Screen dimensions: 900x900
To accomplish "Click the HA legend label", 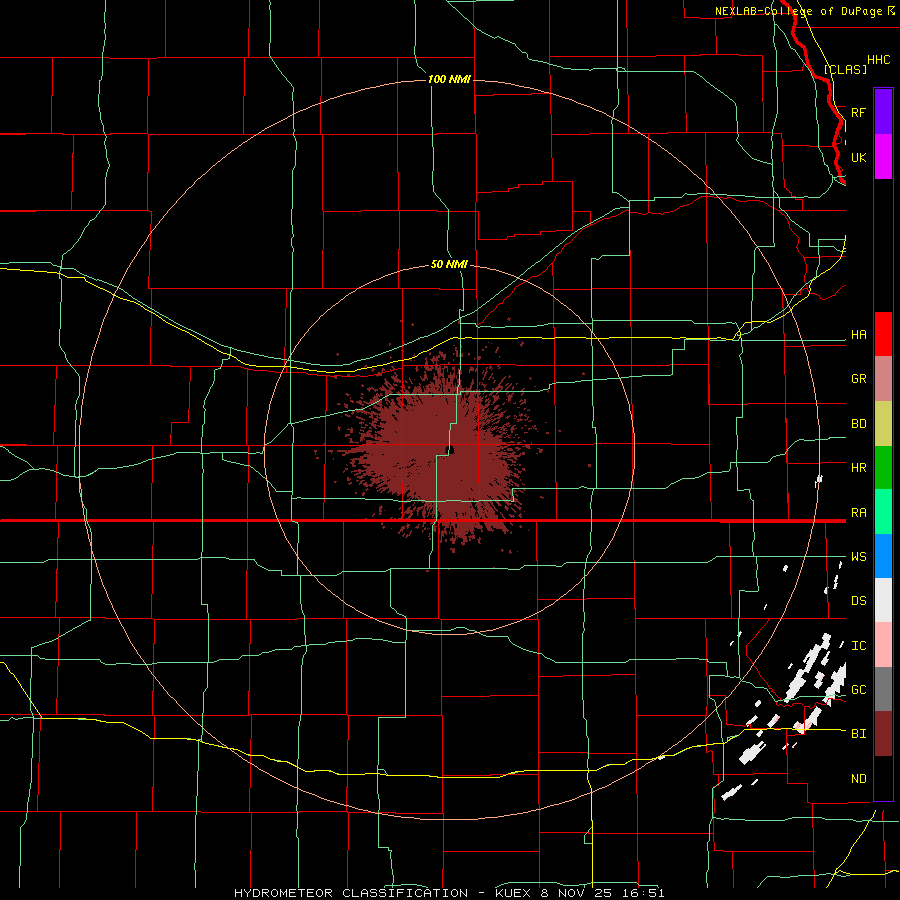I will pyautogui.click(x=858, y=335).
